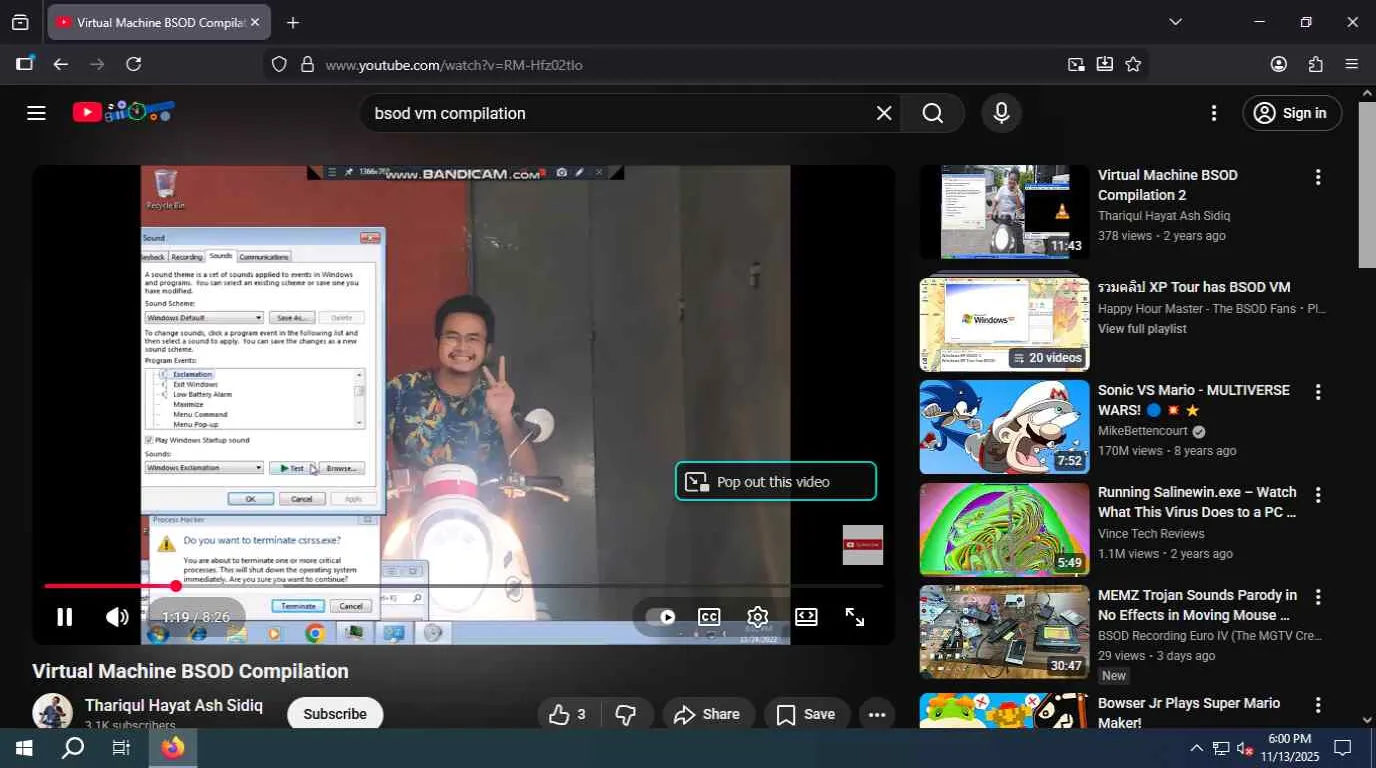Clear the search box with the X
The height and width of the screenshot is (768, 1376).
click(884, 113)
